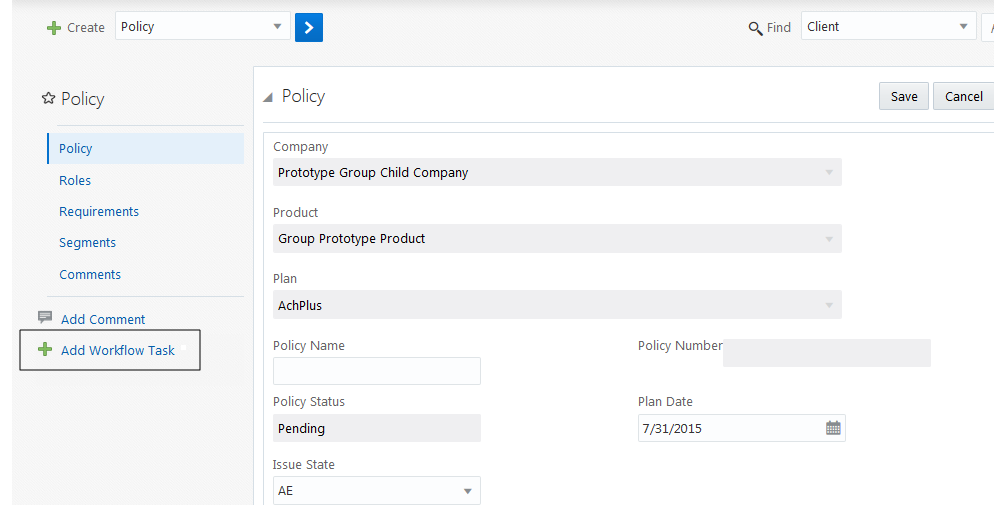
Task: Go to the Requirements sidebar item
Action: click(99, 211)
